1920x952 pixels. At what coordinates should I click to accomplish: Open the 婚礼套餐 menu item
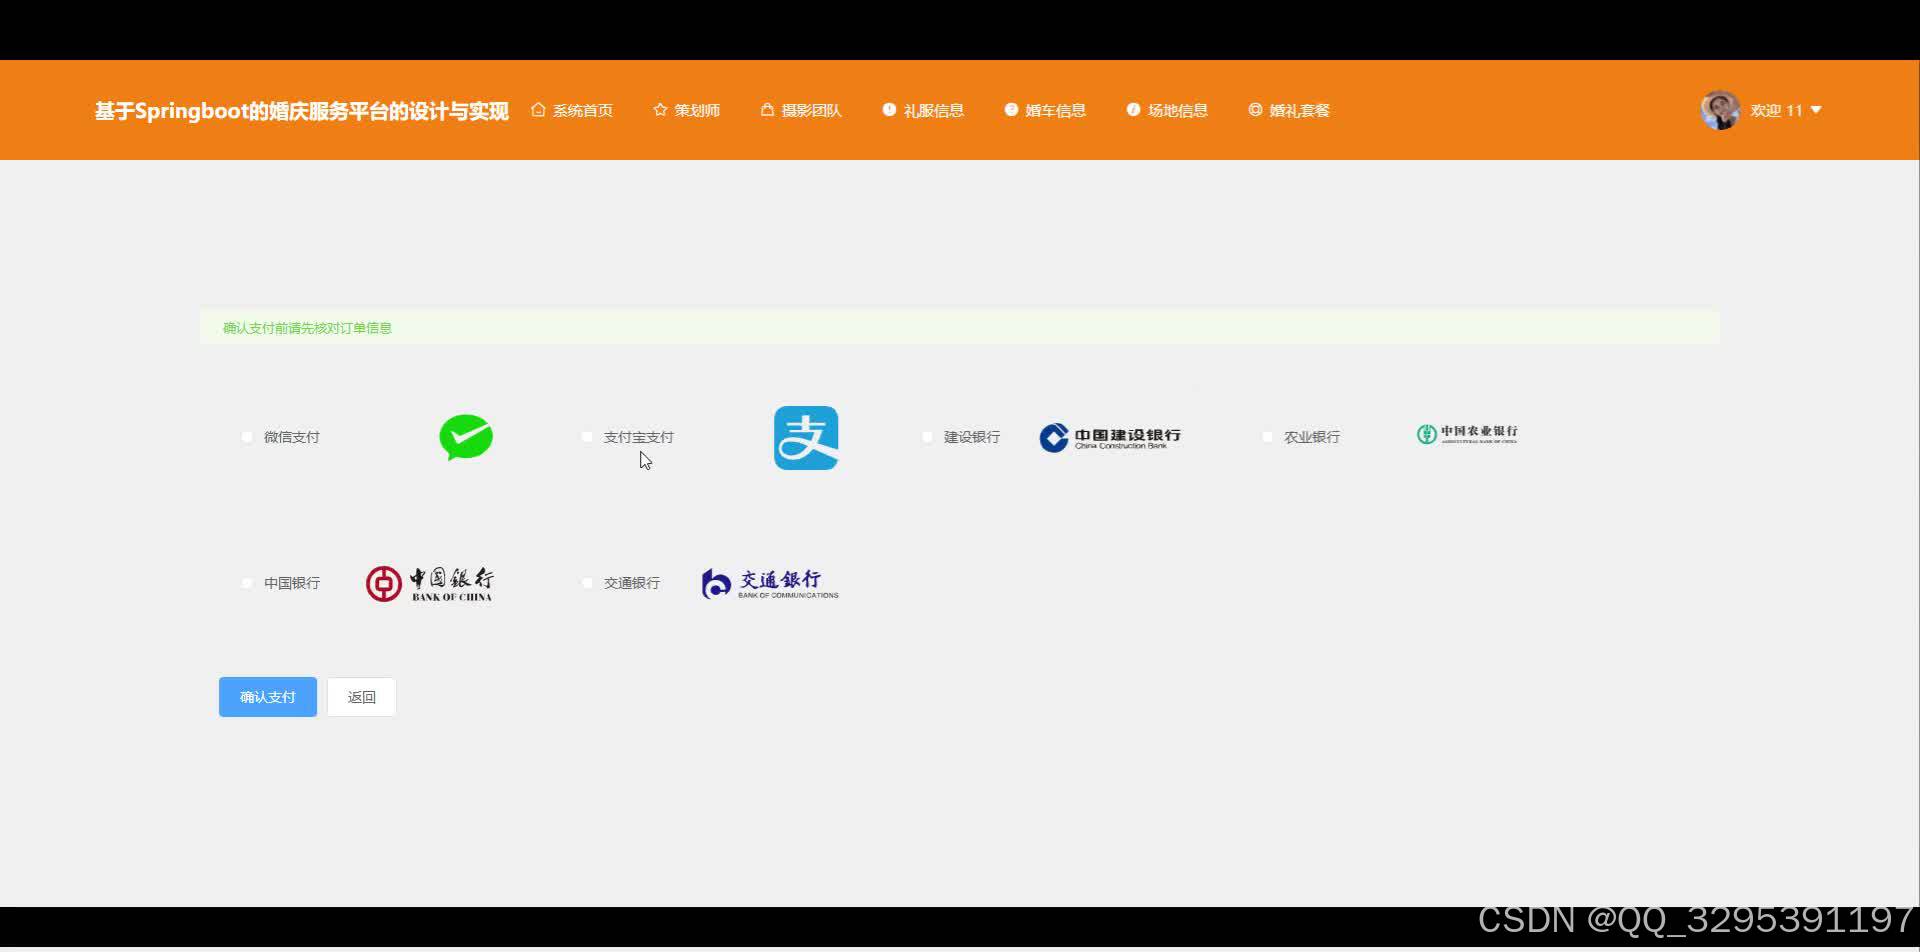(x=1289, y=110)
